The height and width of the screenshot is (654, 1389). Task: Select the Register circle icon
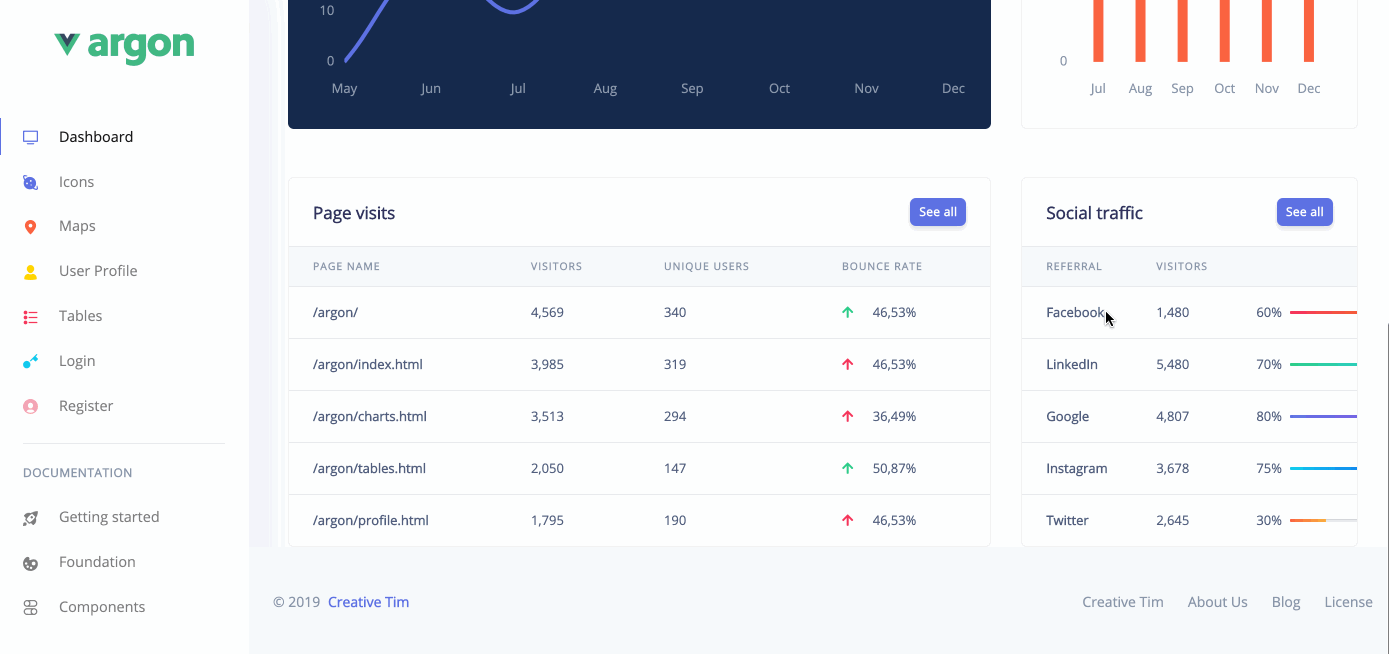pyautogui.click(x=30, y=406)
